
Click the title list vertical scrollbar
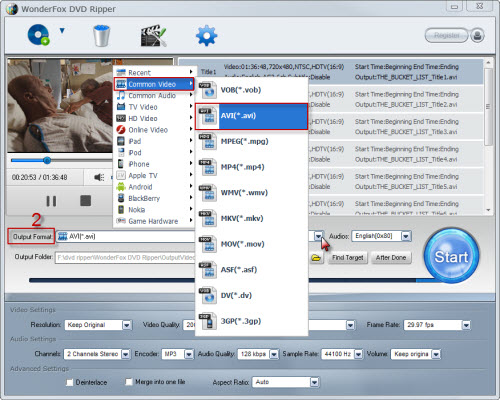(488, 107)
